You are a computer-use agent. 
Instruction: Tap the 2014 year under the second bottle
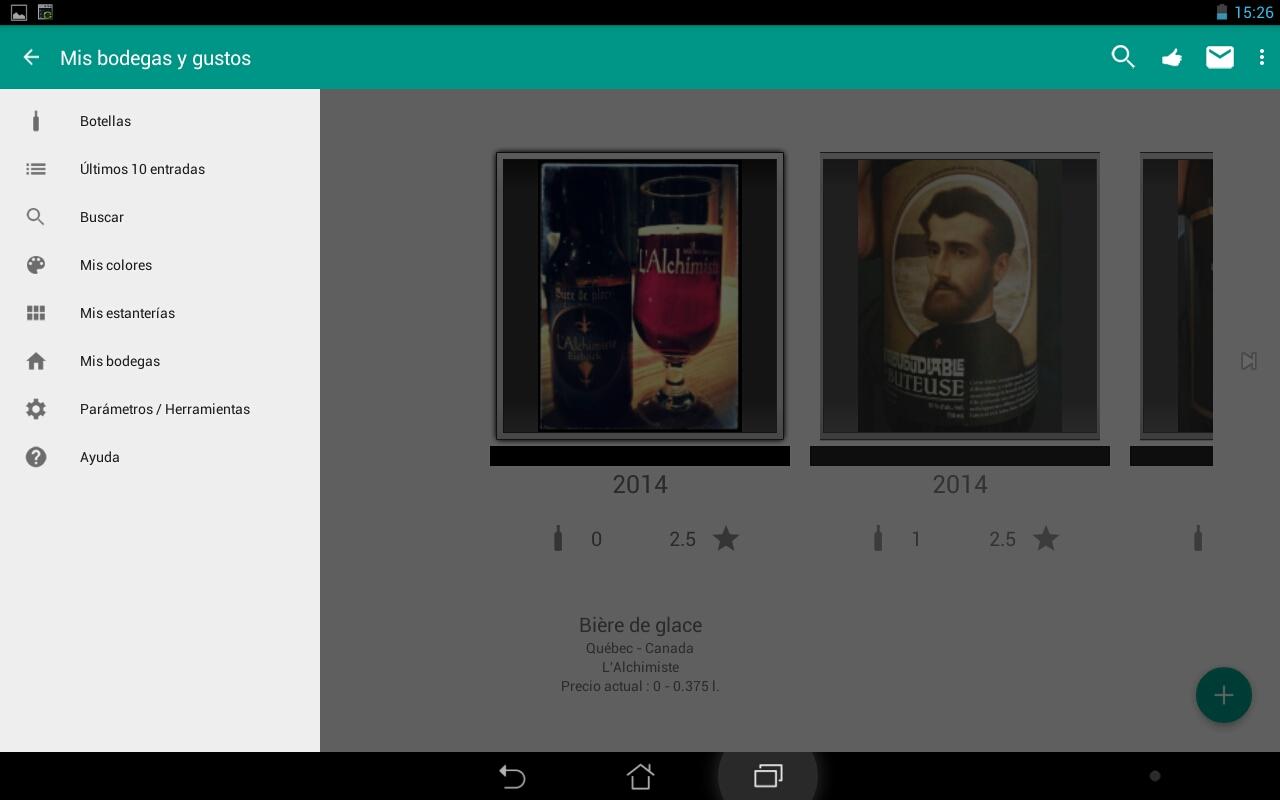[960, 485]
